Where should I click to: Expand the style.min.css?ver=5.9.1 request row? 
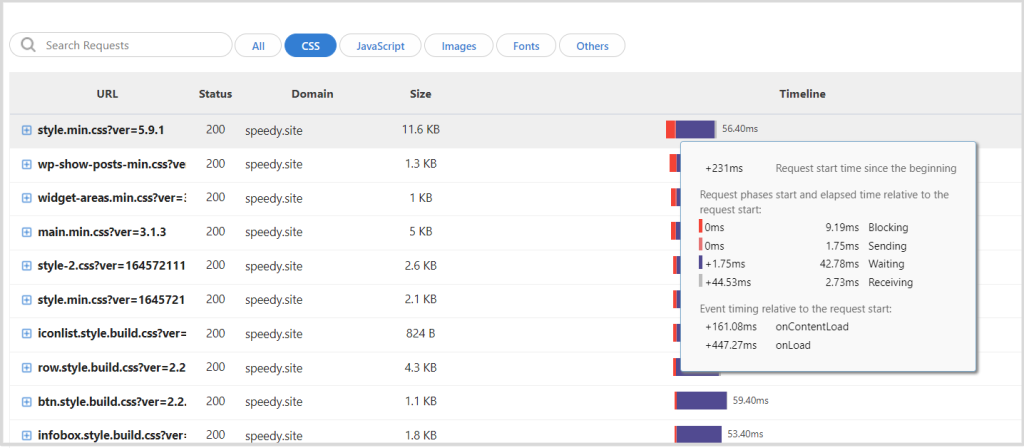[27, 130]
